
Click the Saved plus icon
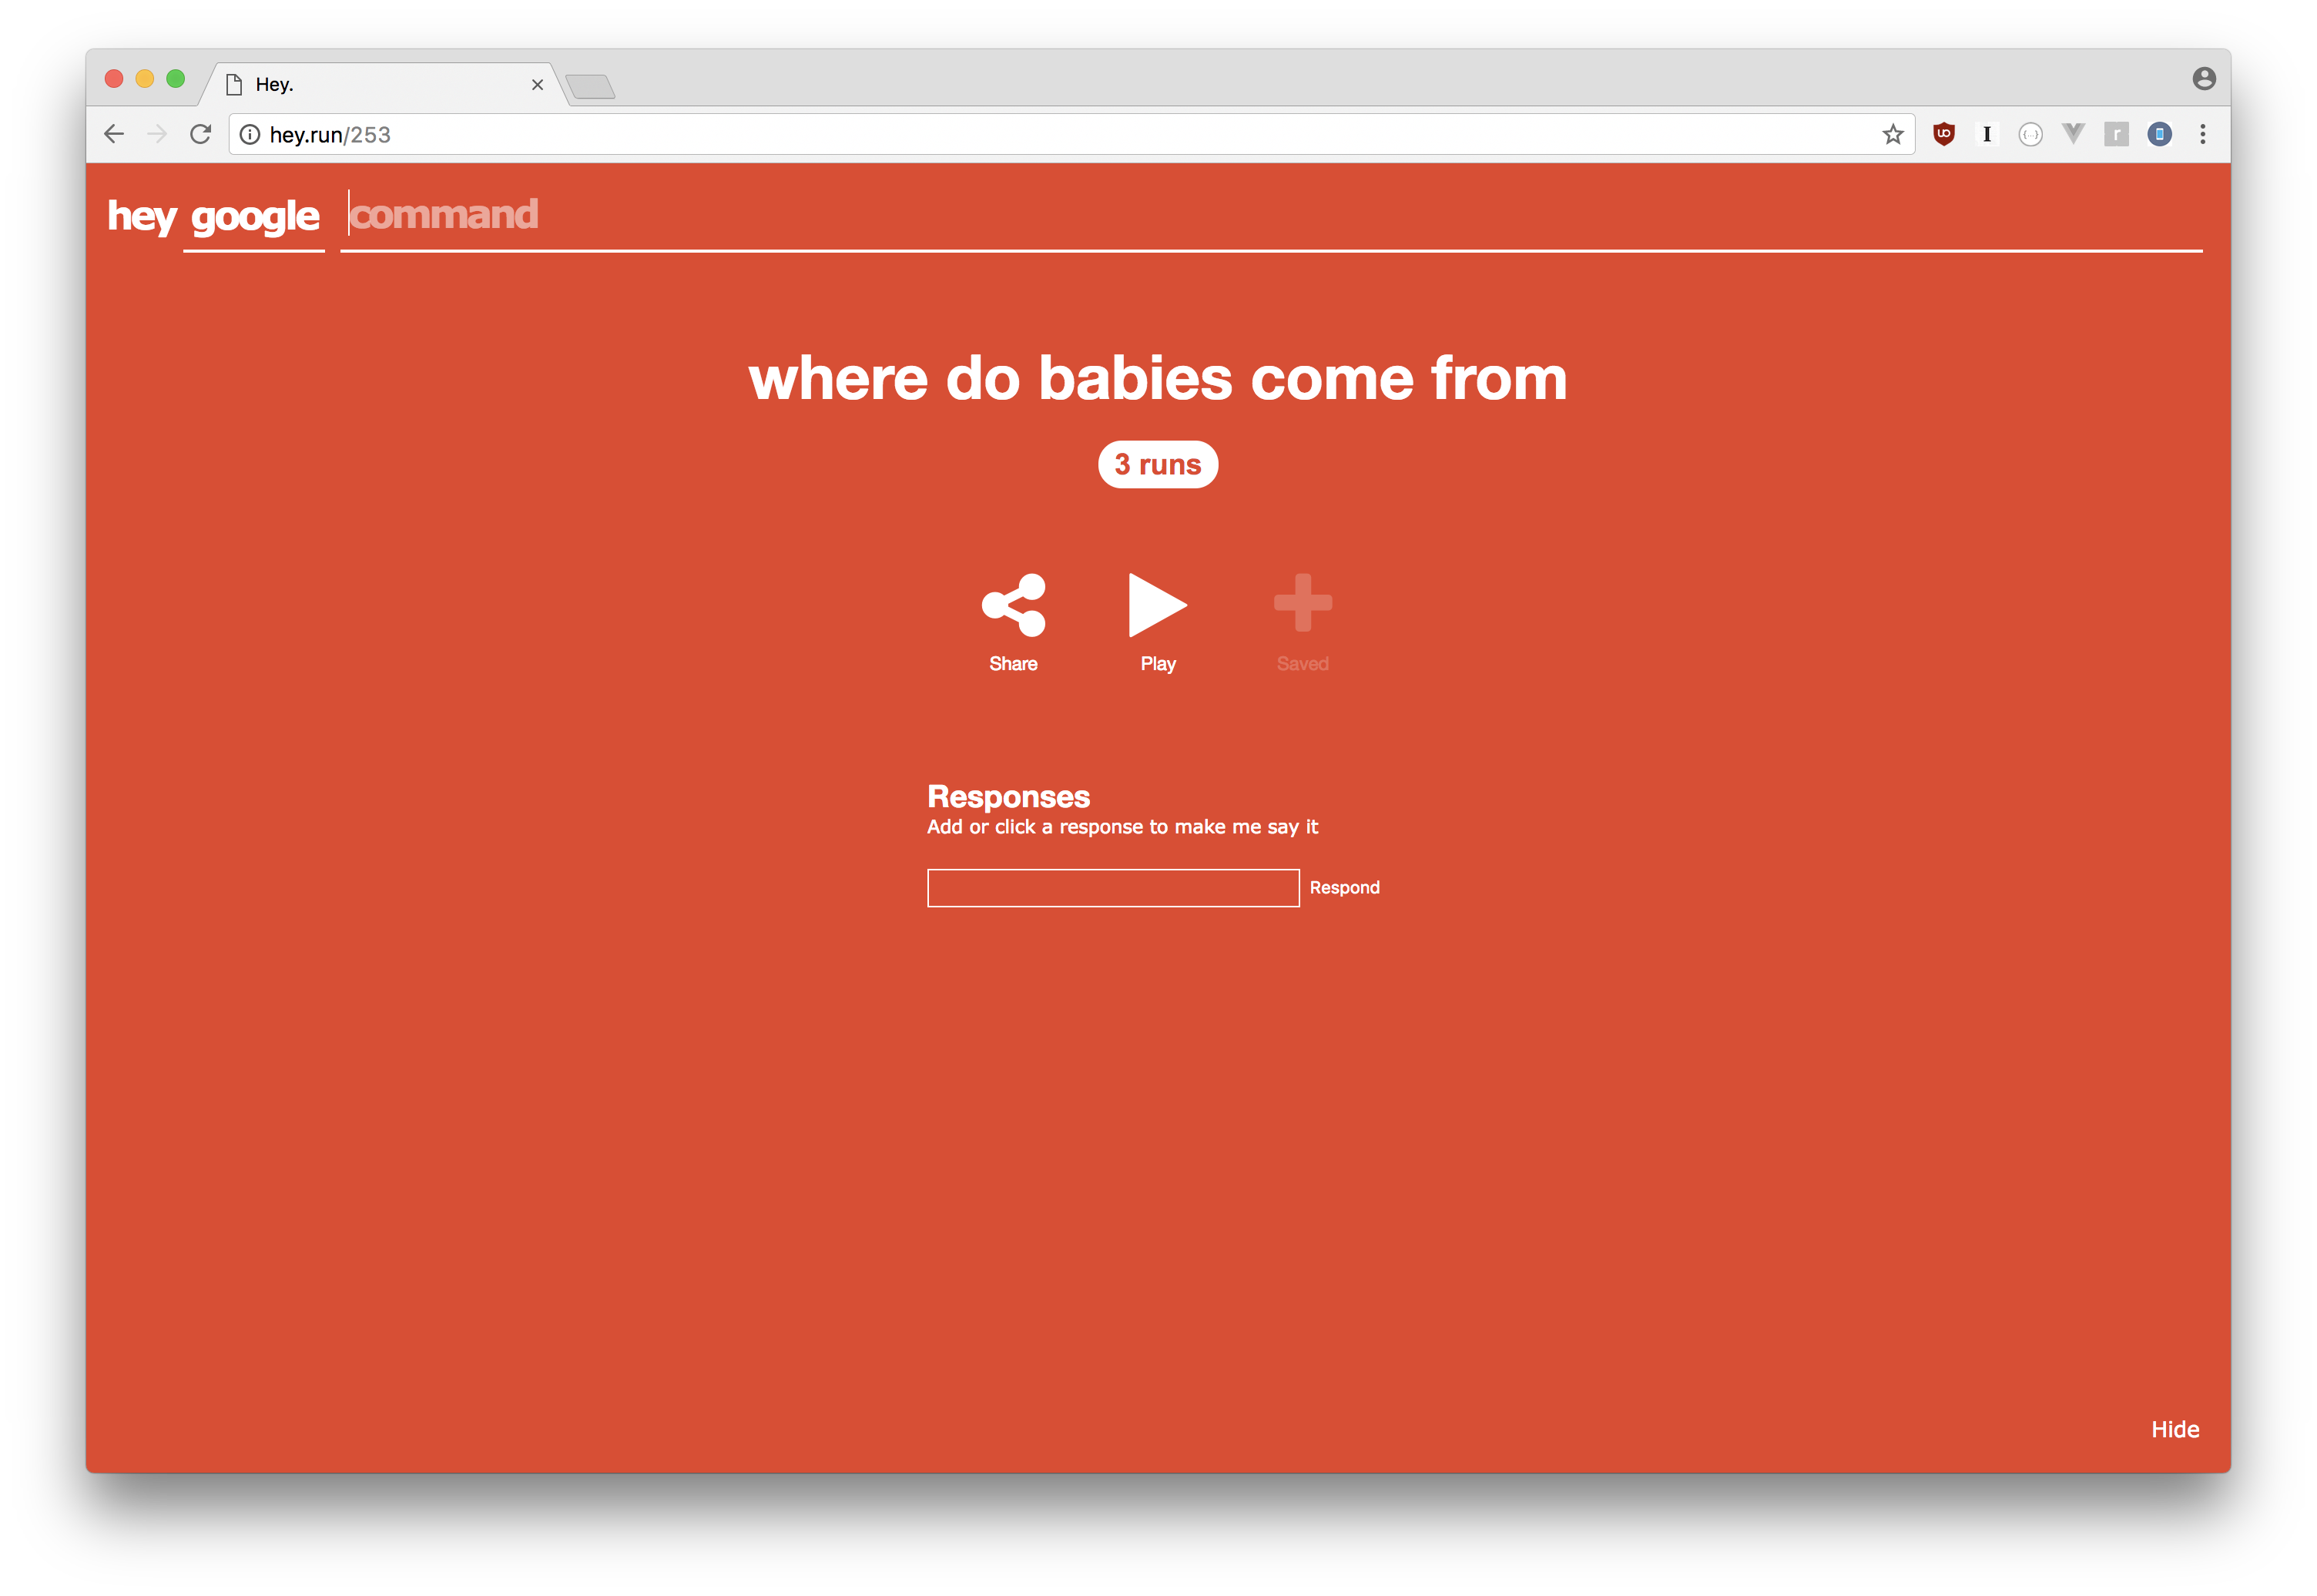click(x=1302, y=603)
